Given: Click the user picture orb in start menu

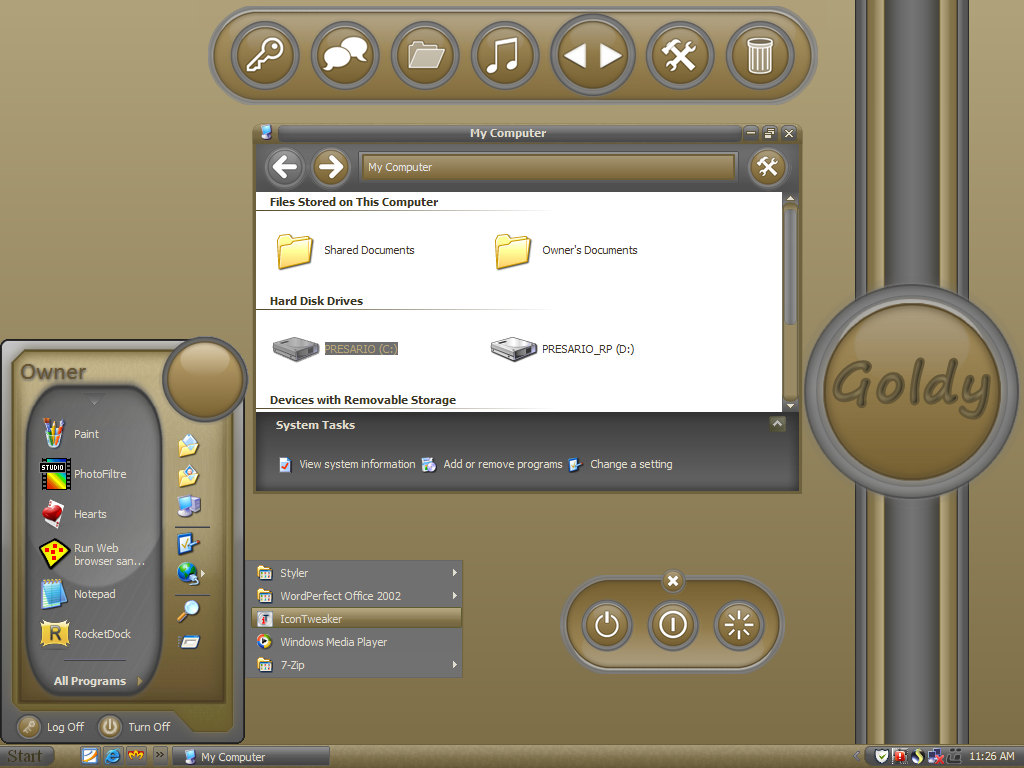Looking at the screenshot, I should [x=204, y=379].
